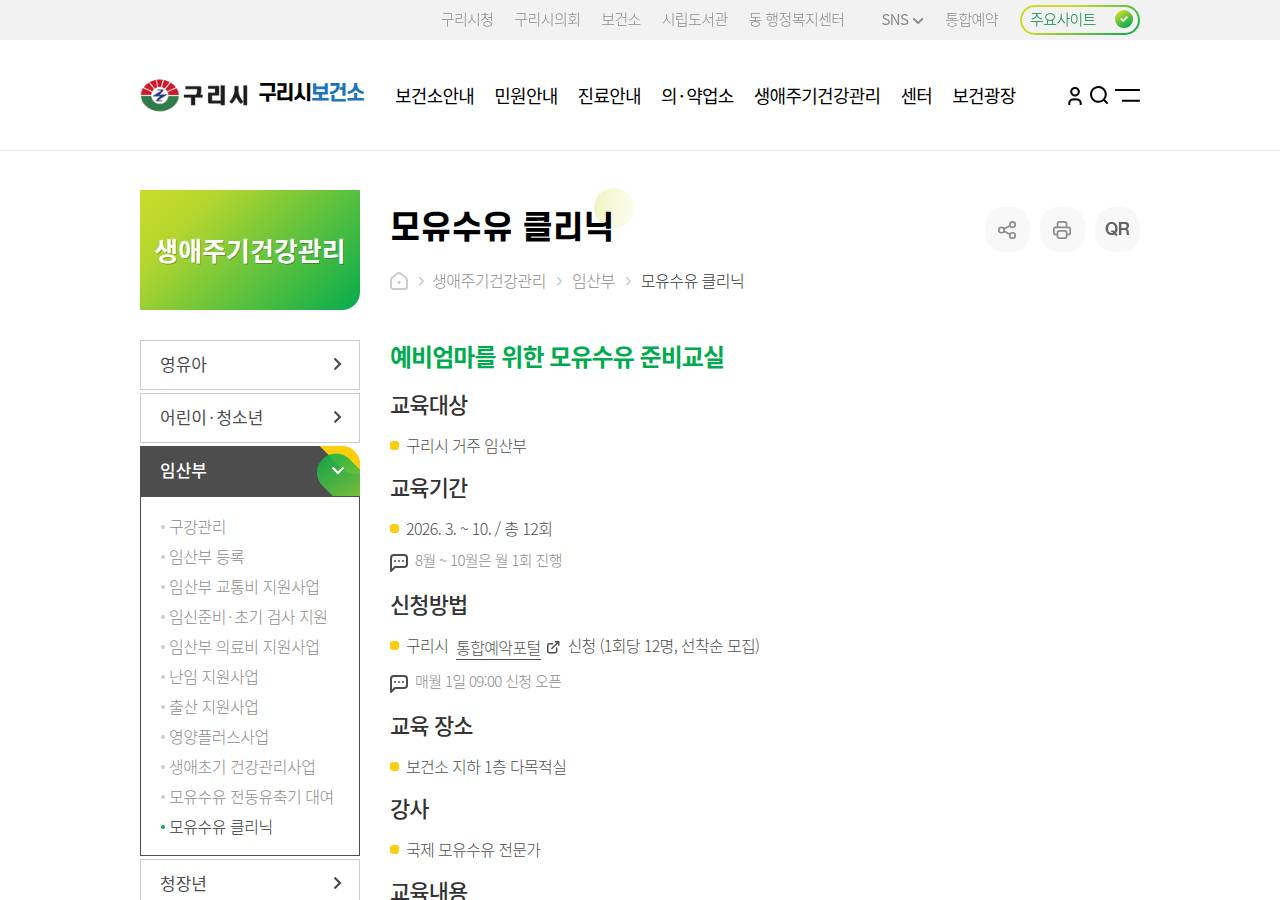1280x900 pixels.
Task: Select 출산 지원사업 sidebar item
Action: [213, 707]
